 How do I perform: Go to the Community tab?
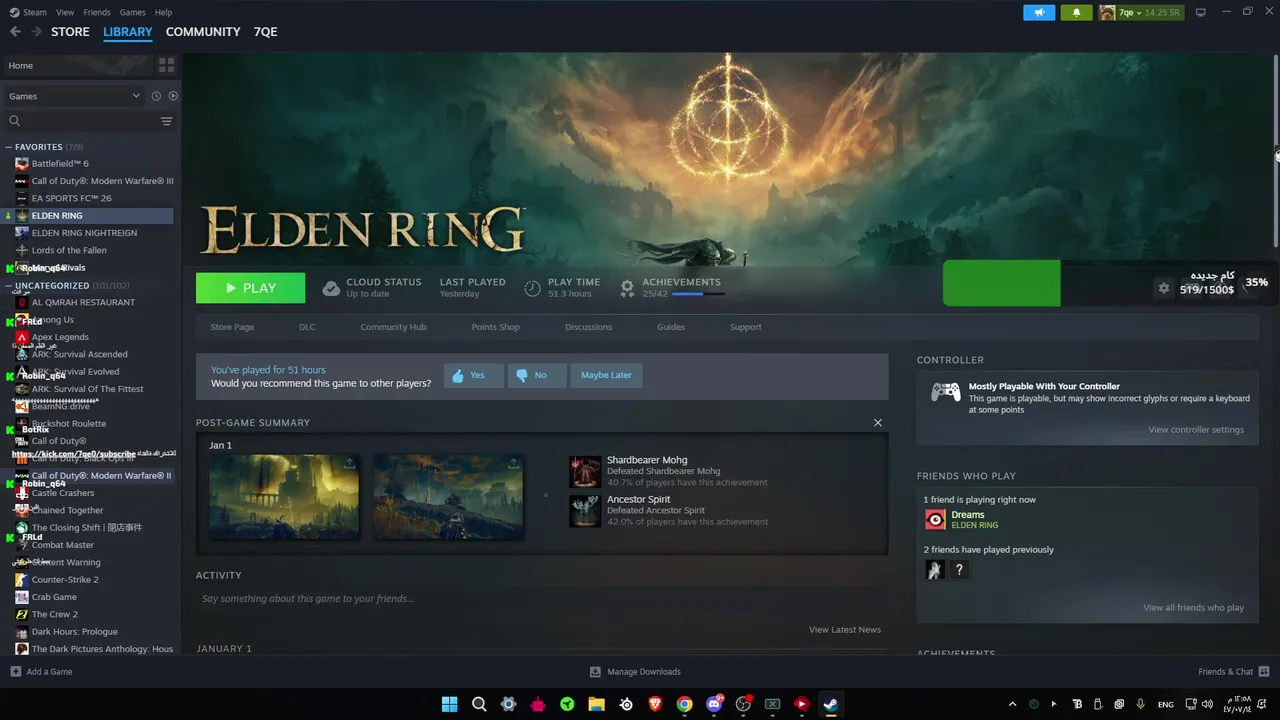tap(203, 32)
